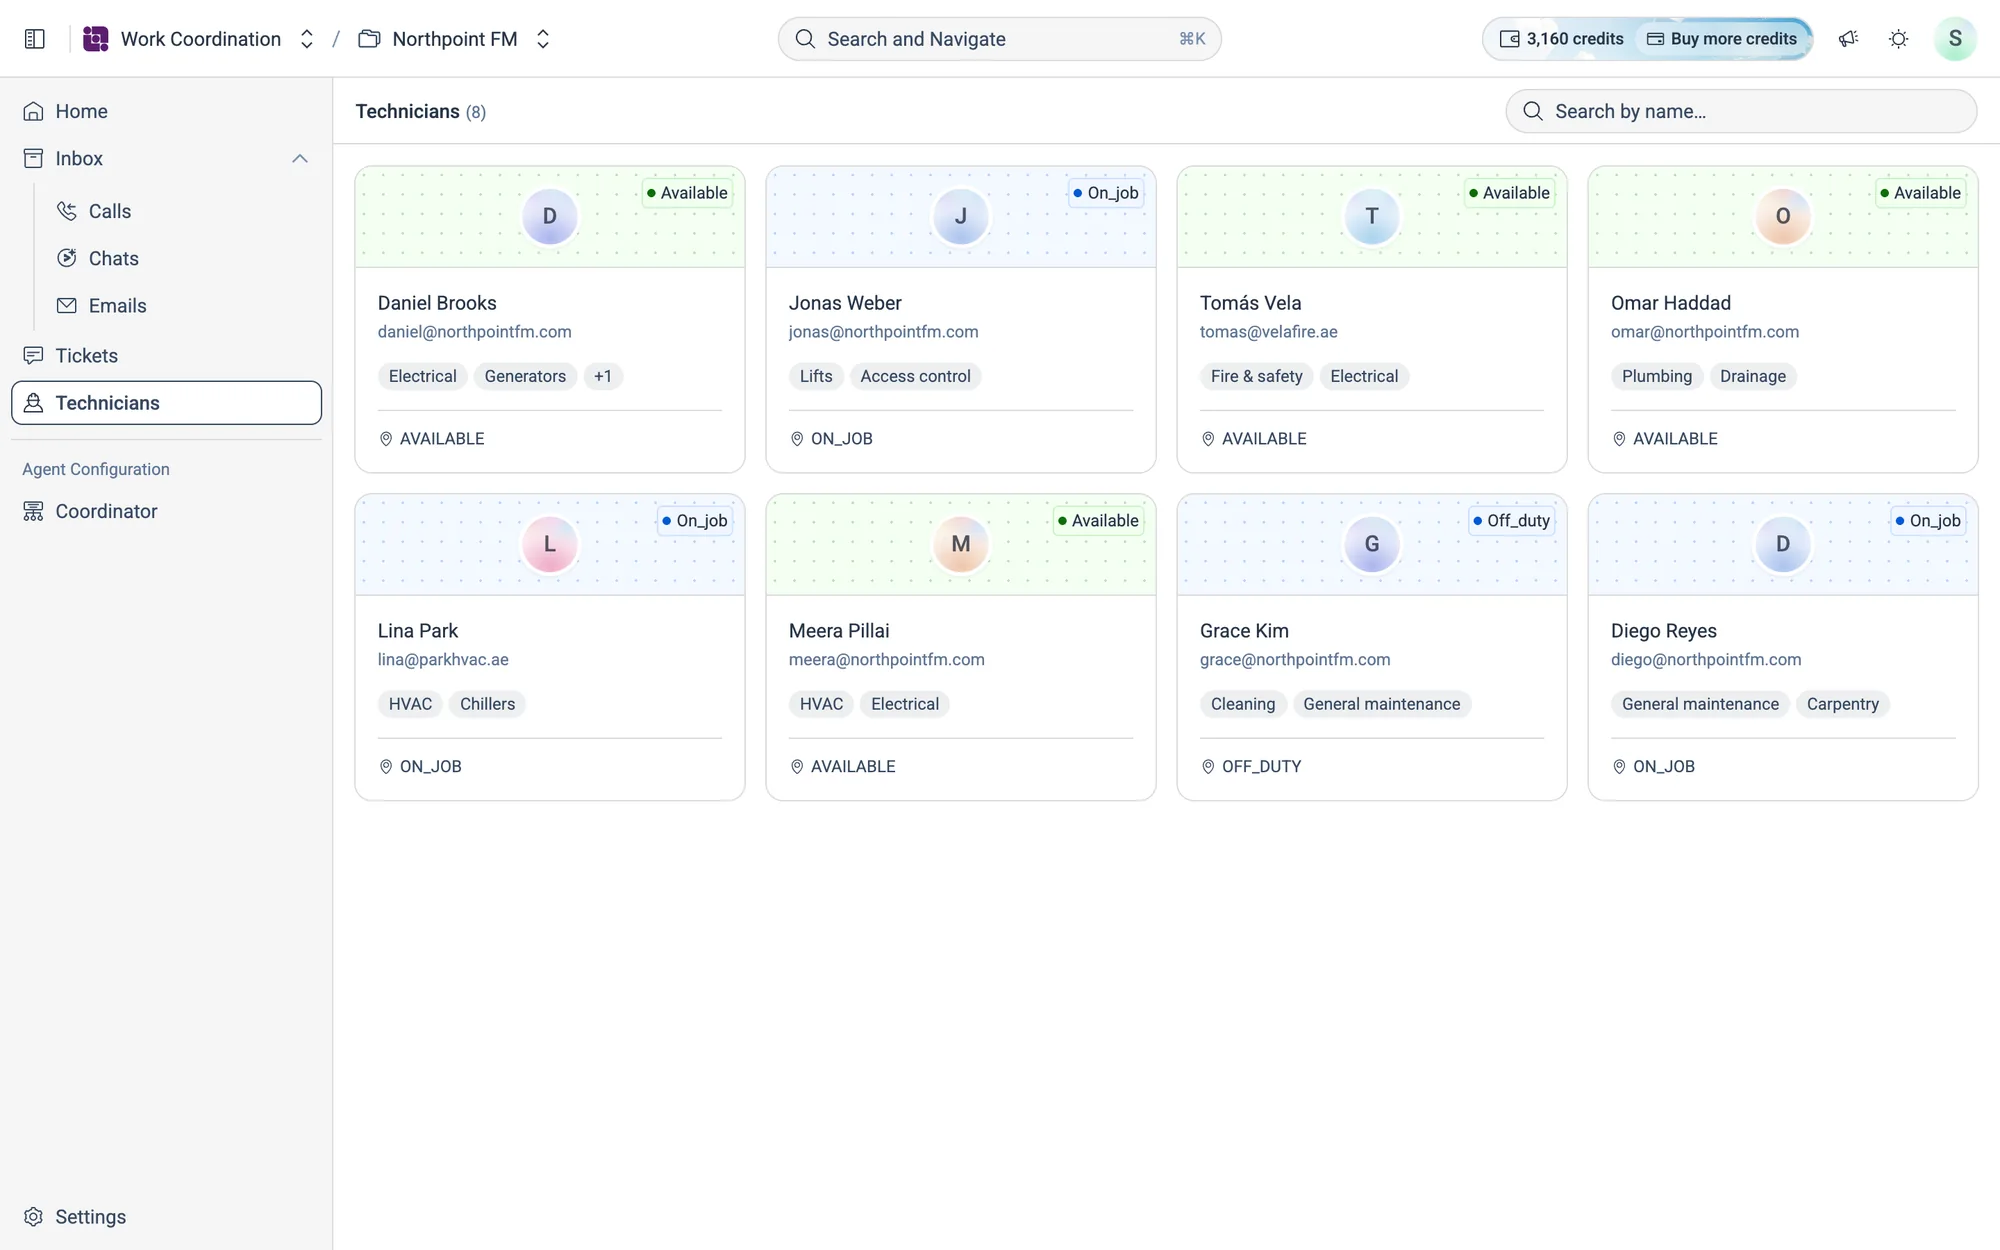Click Grace Kim's avatar G

click(1371, 544)
